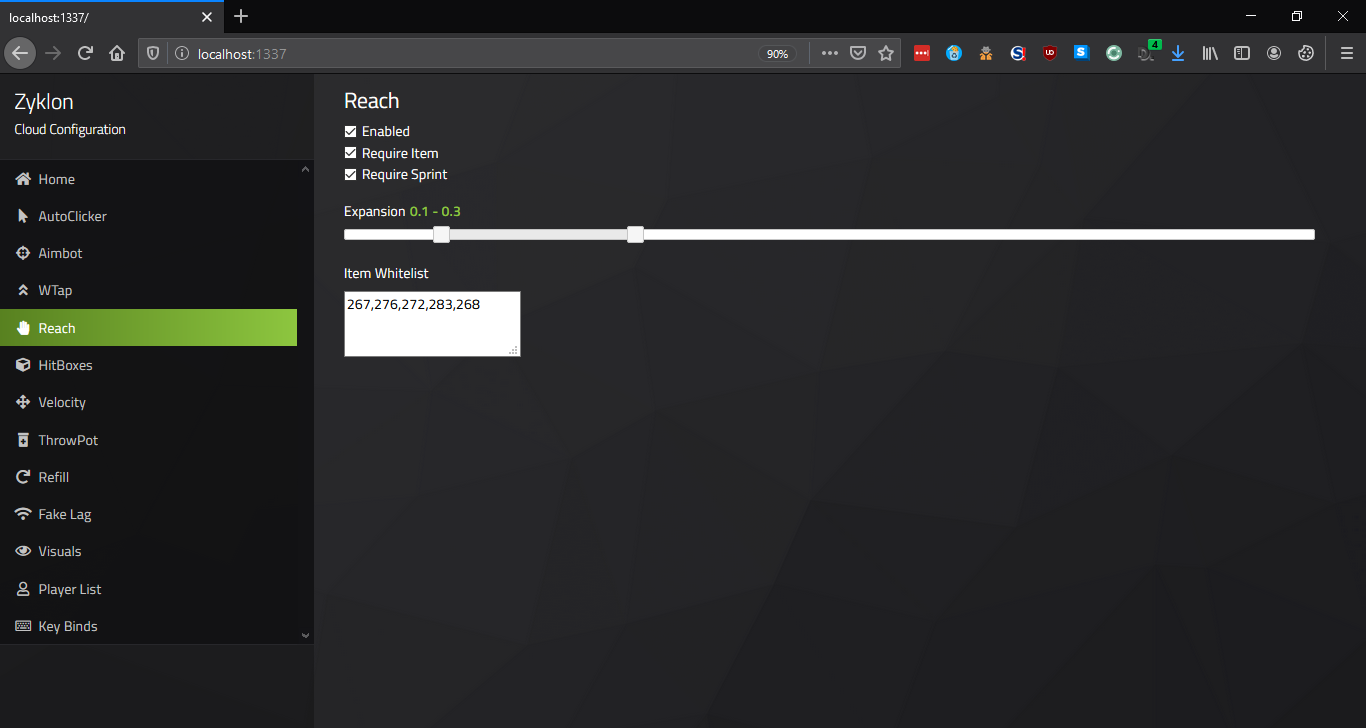The height and width of the screenshot is (728, 1366).
Task: Bookmark this page with star icon
Action: pos(886,54)
